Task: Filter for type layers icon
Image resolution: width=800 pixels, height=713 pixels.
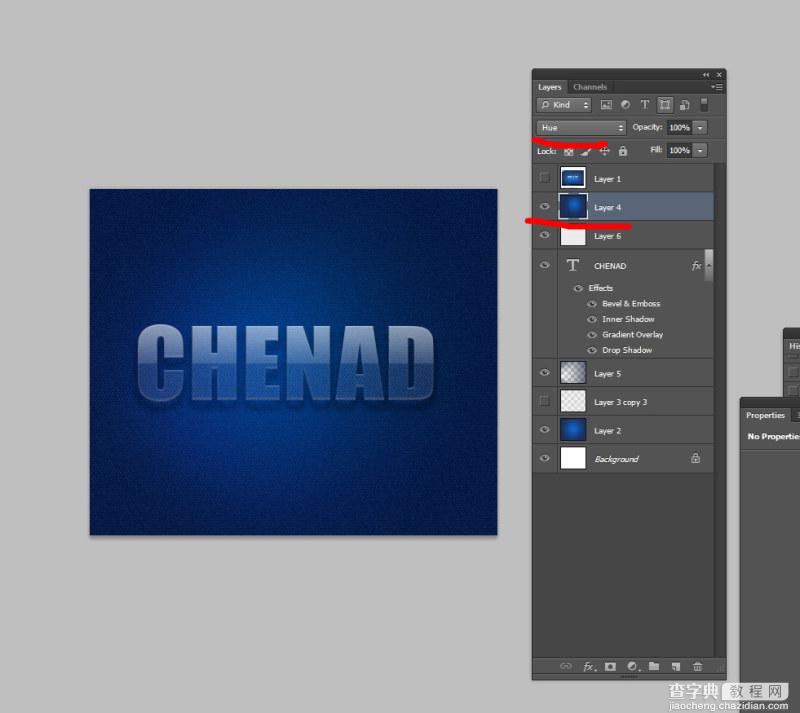Action: 644,105
